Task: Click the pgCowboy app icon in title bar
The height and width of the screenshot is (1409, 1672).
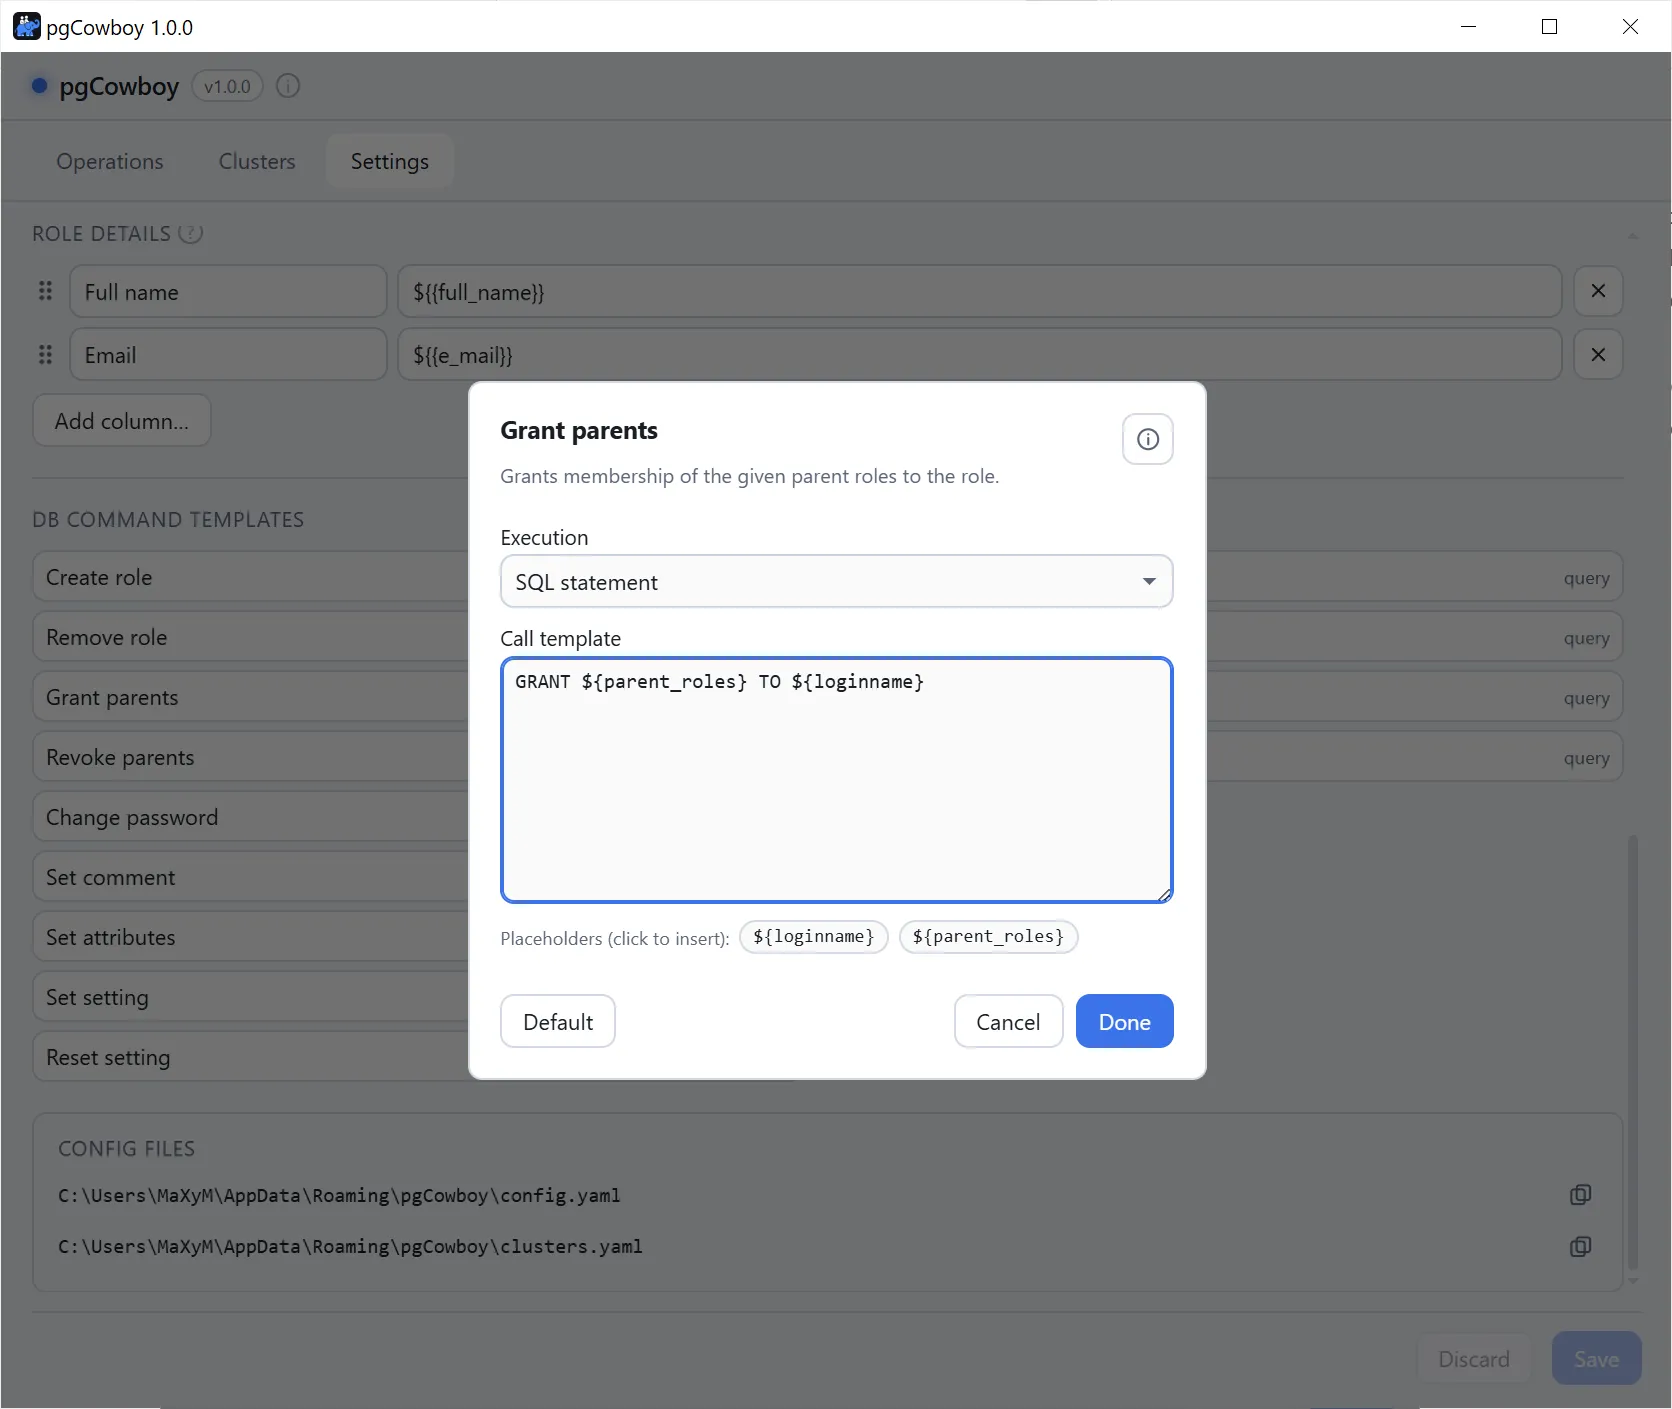Action: [x=27, y=27]
